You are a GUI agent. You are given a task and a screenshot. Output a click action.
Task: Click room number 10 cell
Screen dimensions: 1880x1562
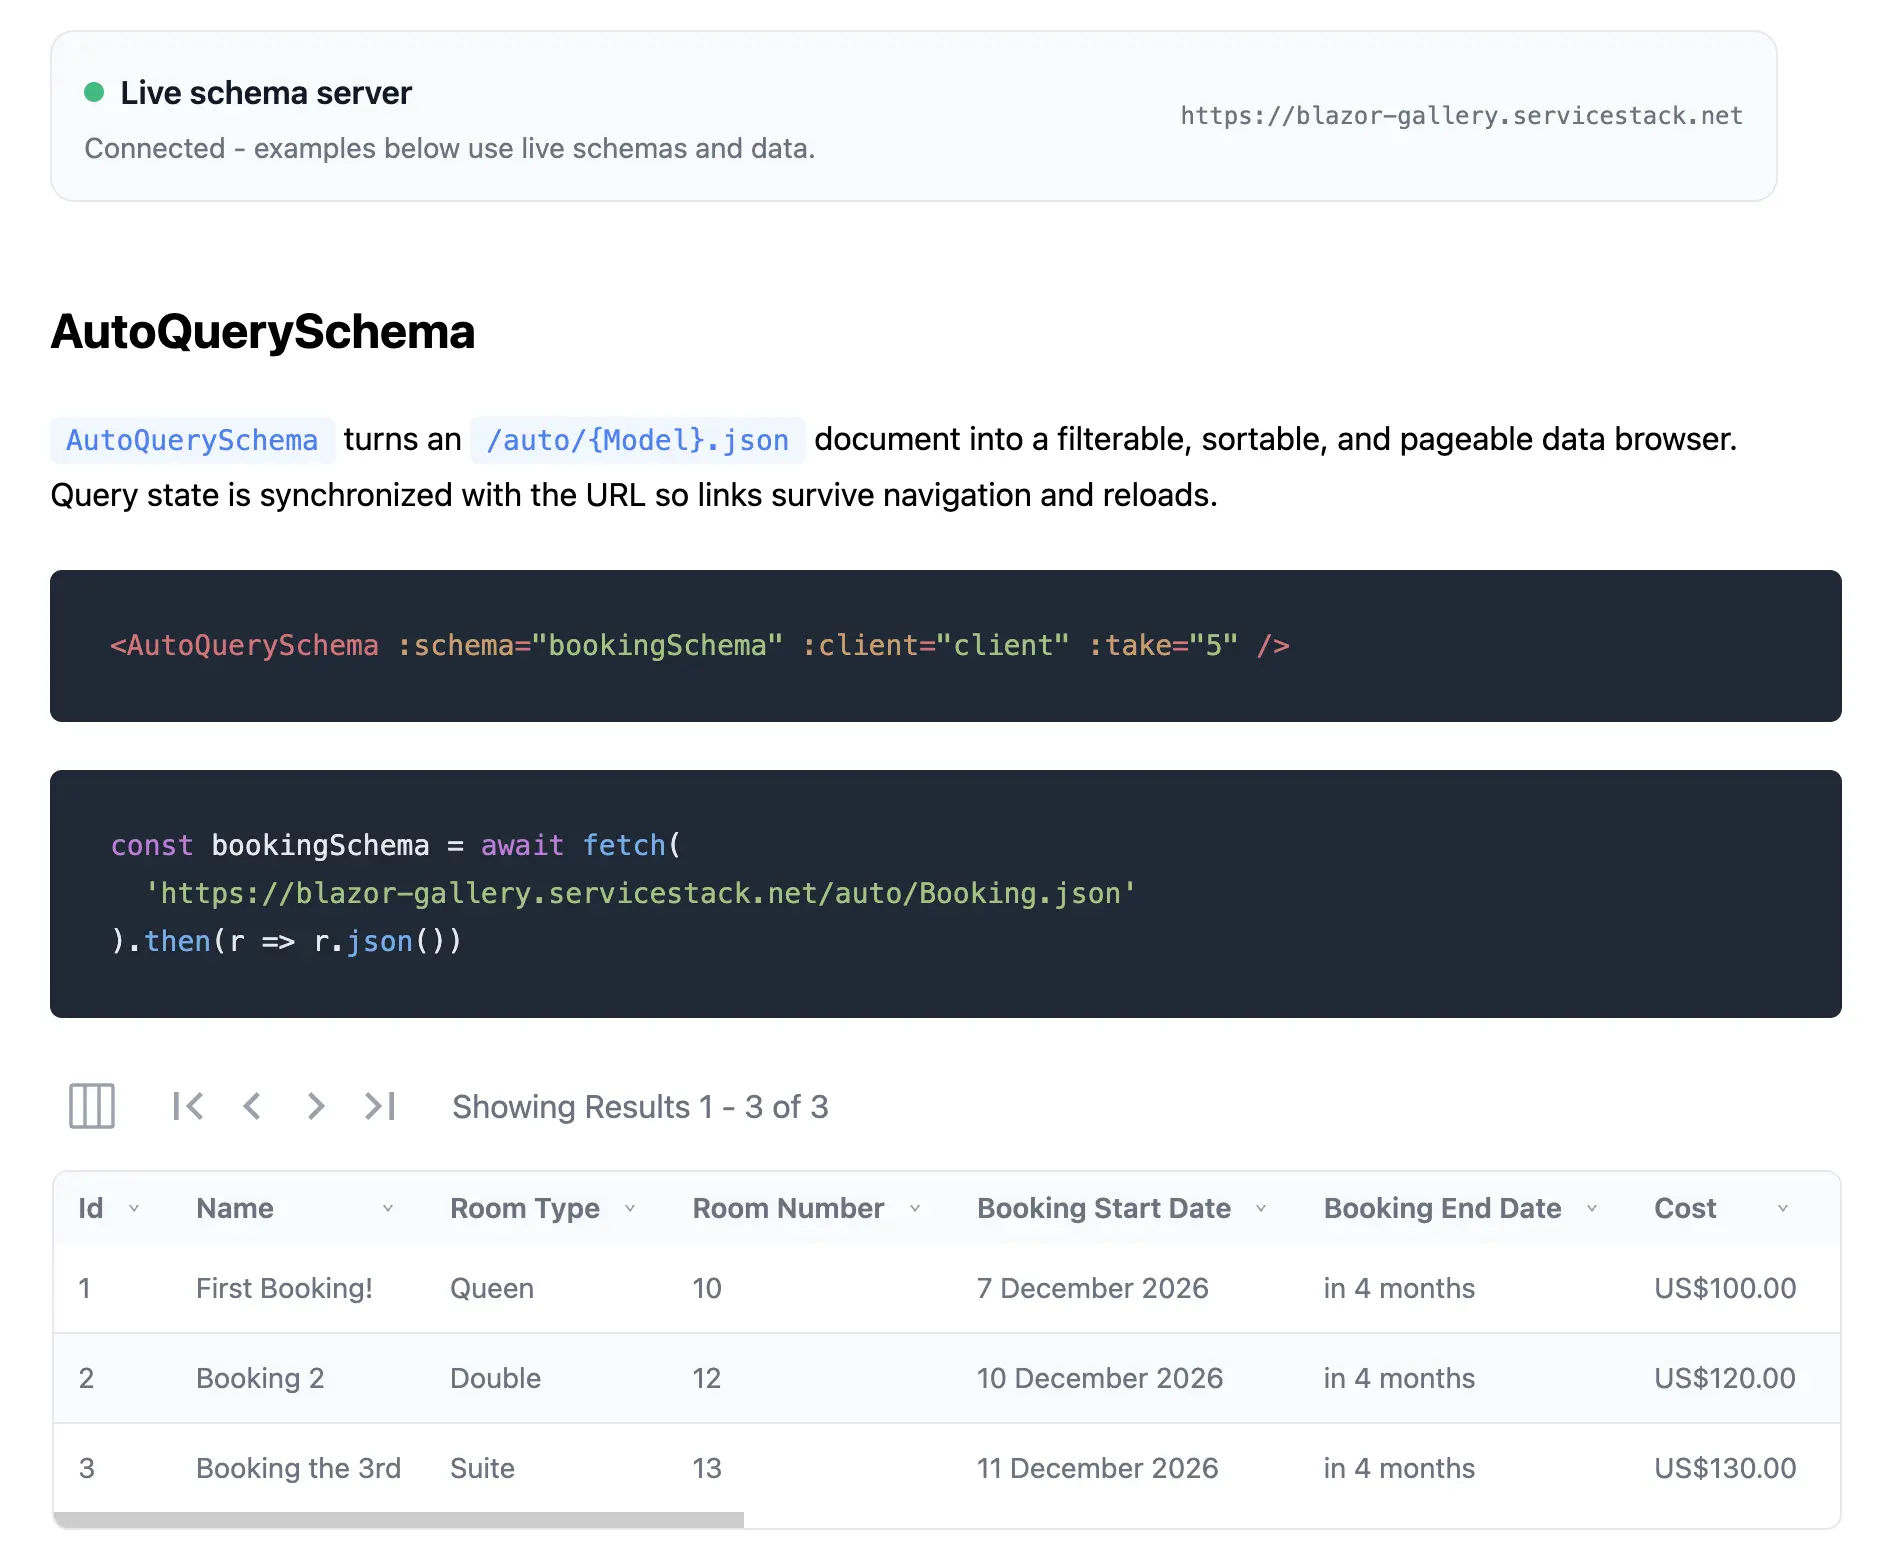(x=707, y=1288)
